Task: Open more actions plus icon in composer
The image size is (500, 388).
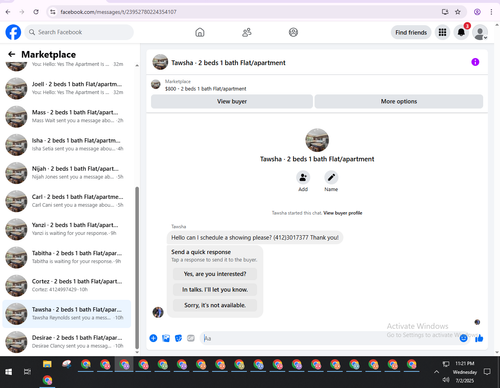Action: tap(153, 338)
